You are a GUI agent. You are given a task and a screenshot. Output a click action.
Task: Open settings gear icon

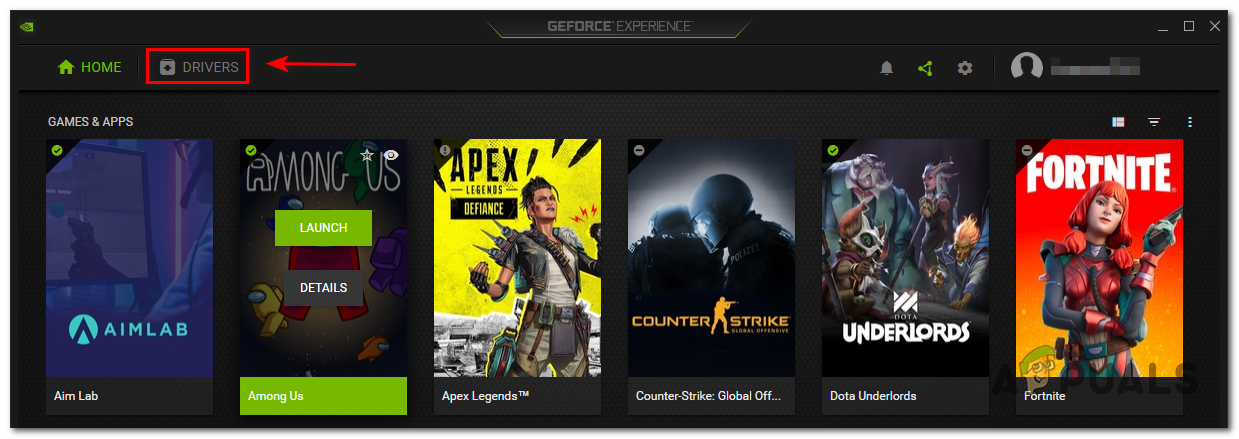point(964,68)
